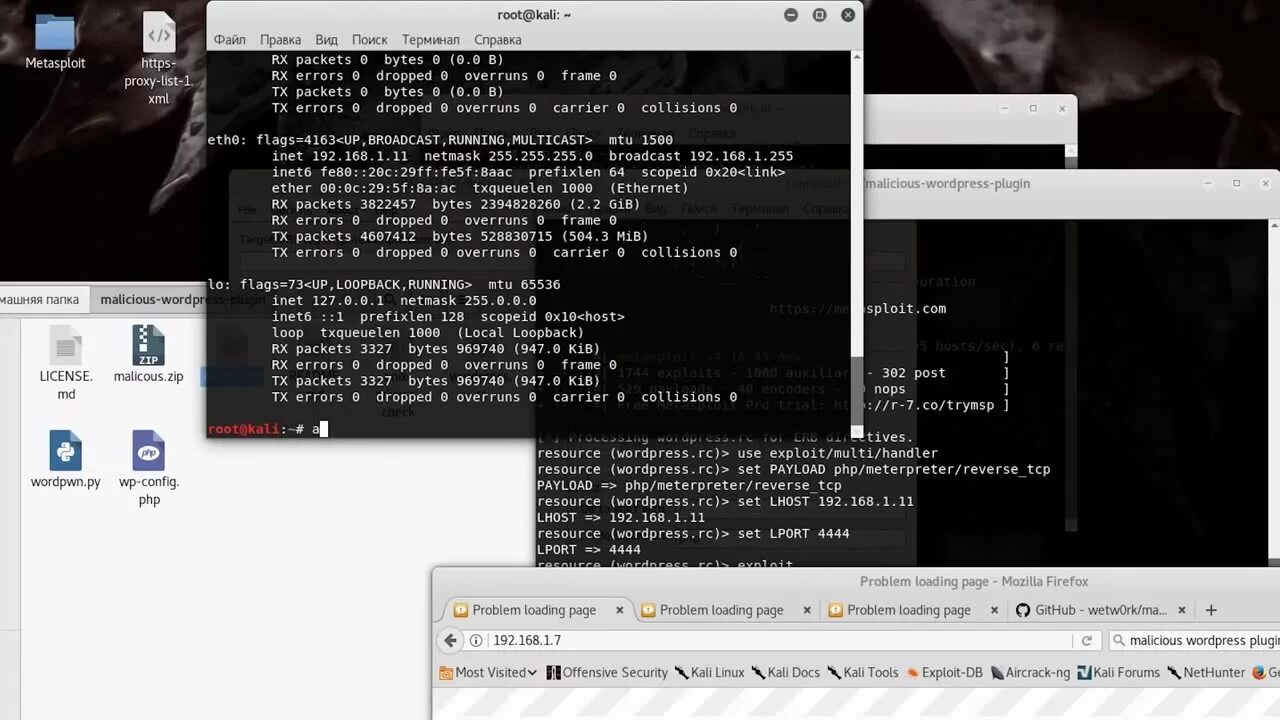Open Aircrack-ng bookmark

coord(1031,672)
